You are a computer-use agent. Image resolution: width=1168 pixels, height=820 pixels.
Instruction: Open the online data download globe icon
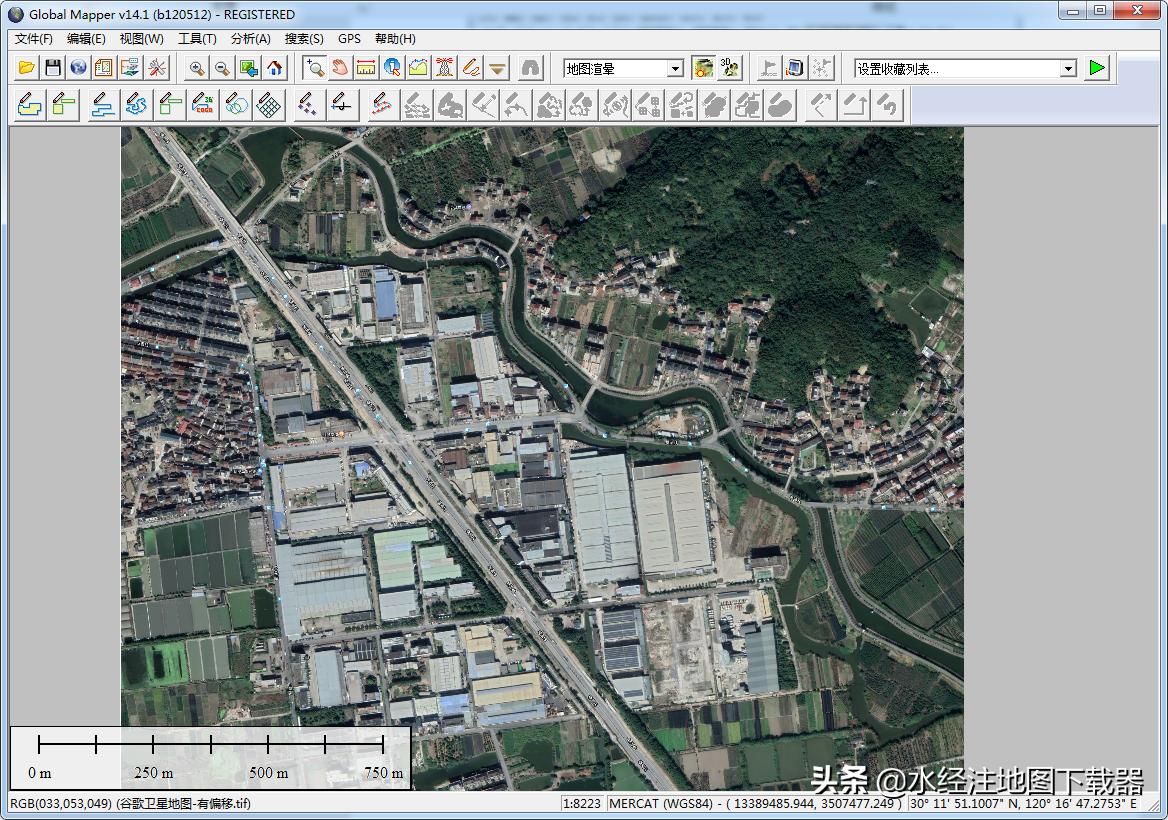pos(78,69)
